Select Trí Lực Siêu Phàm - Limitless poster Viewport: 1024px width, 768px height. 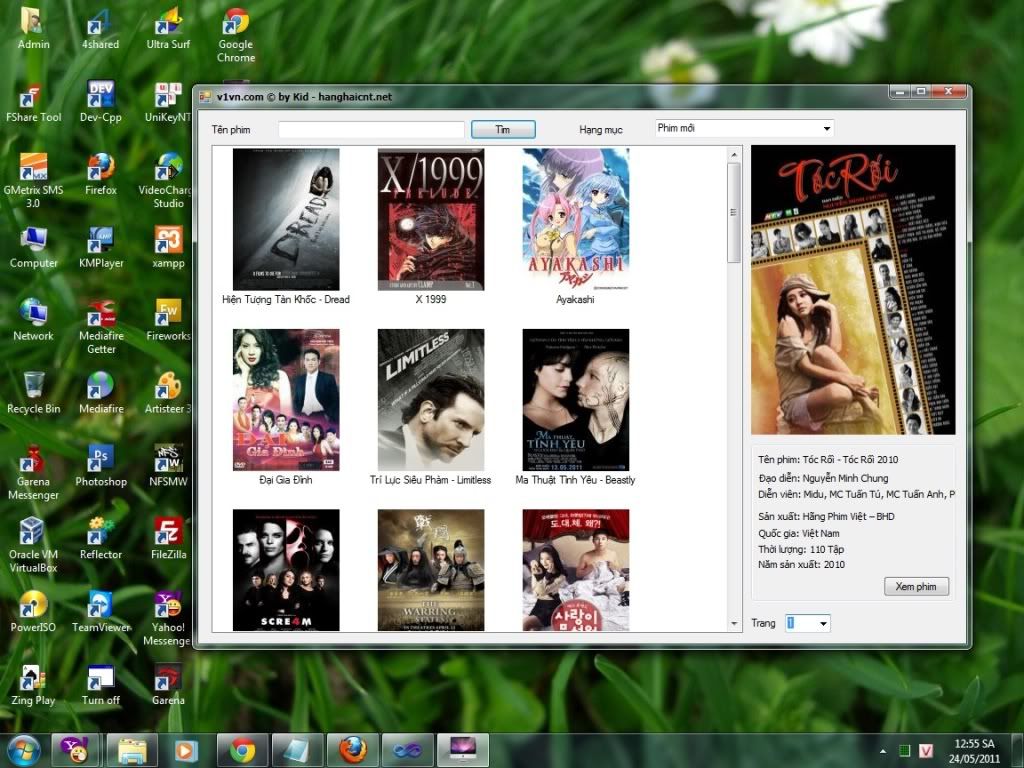point(431,400)
